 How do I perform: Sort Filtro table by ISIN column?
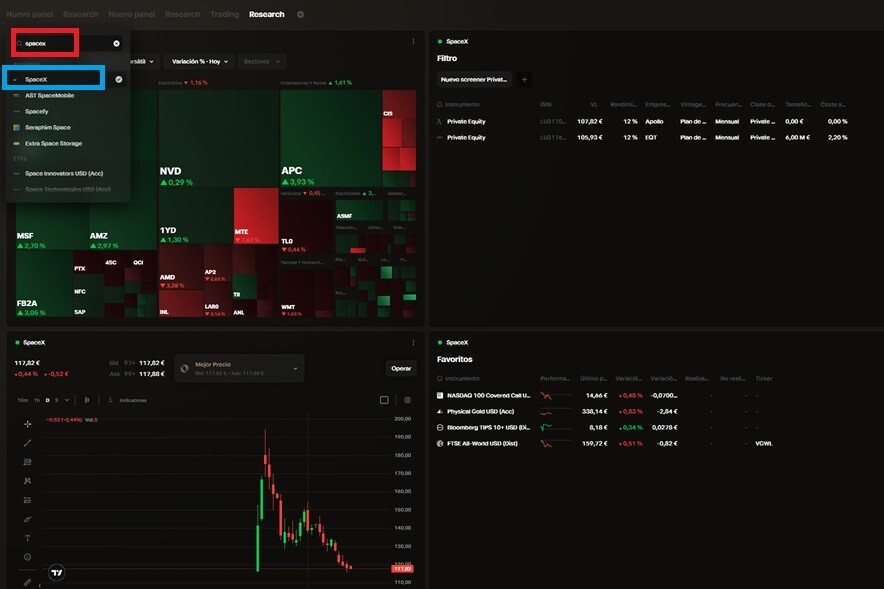click(546, 105)
